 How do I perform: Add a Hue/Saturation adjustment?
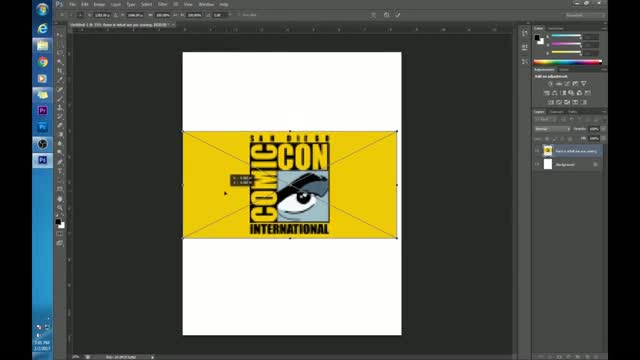[x=546, y=93]
